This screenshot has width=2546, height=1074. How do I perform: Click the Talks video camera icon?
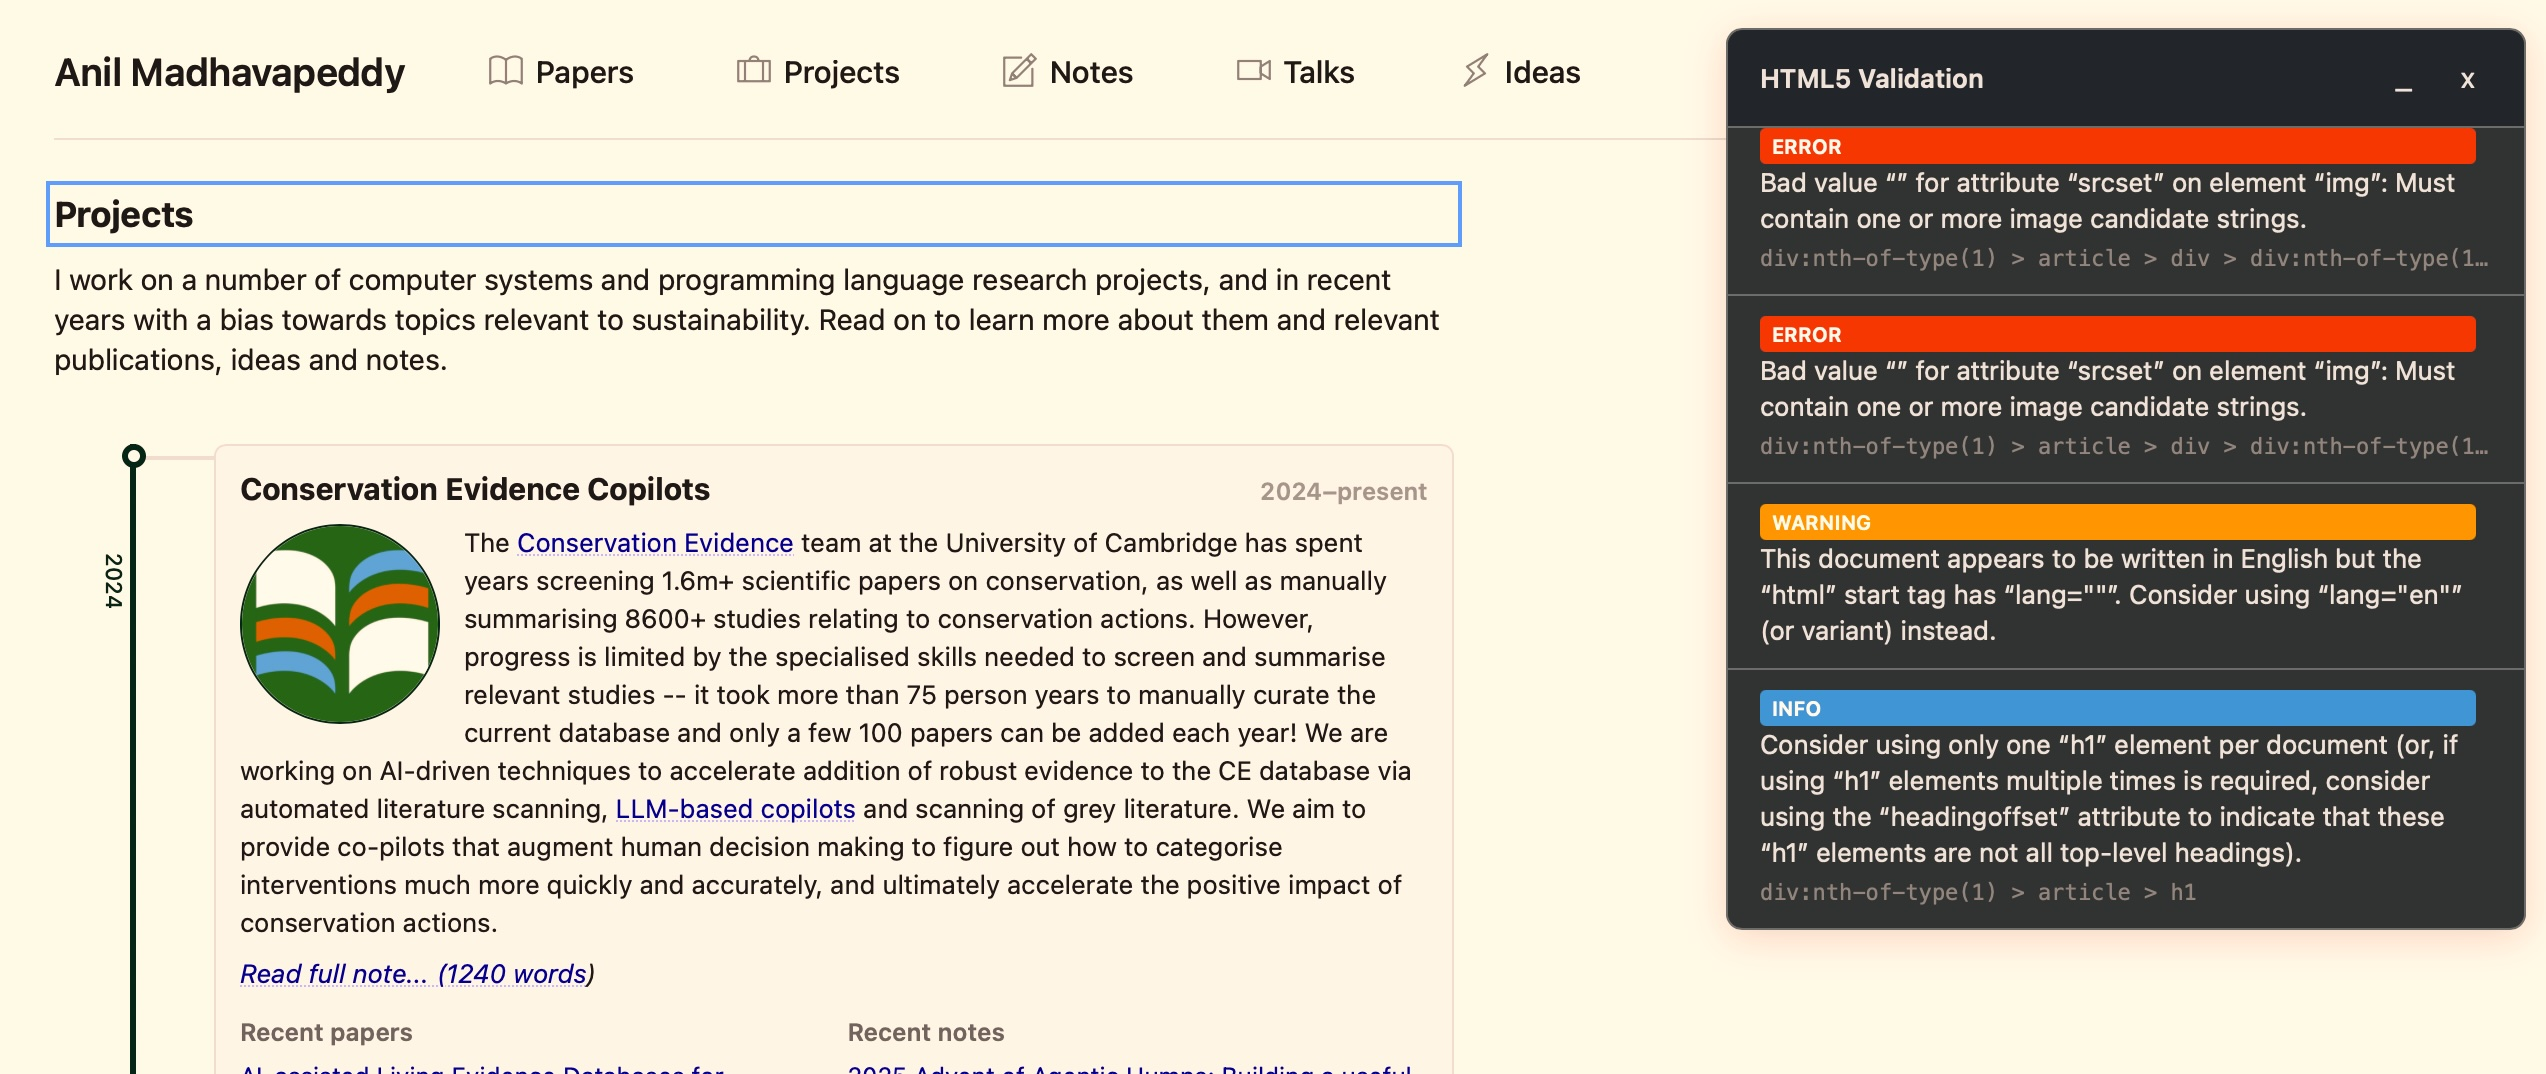click(1253, 71)
